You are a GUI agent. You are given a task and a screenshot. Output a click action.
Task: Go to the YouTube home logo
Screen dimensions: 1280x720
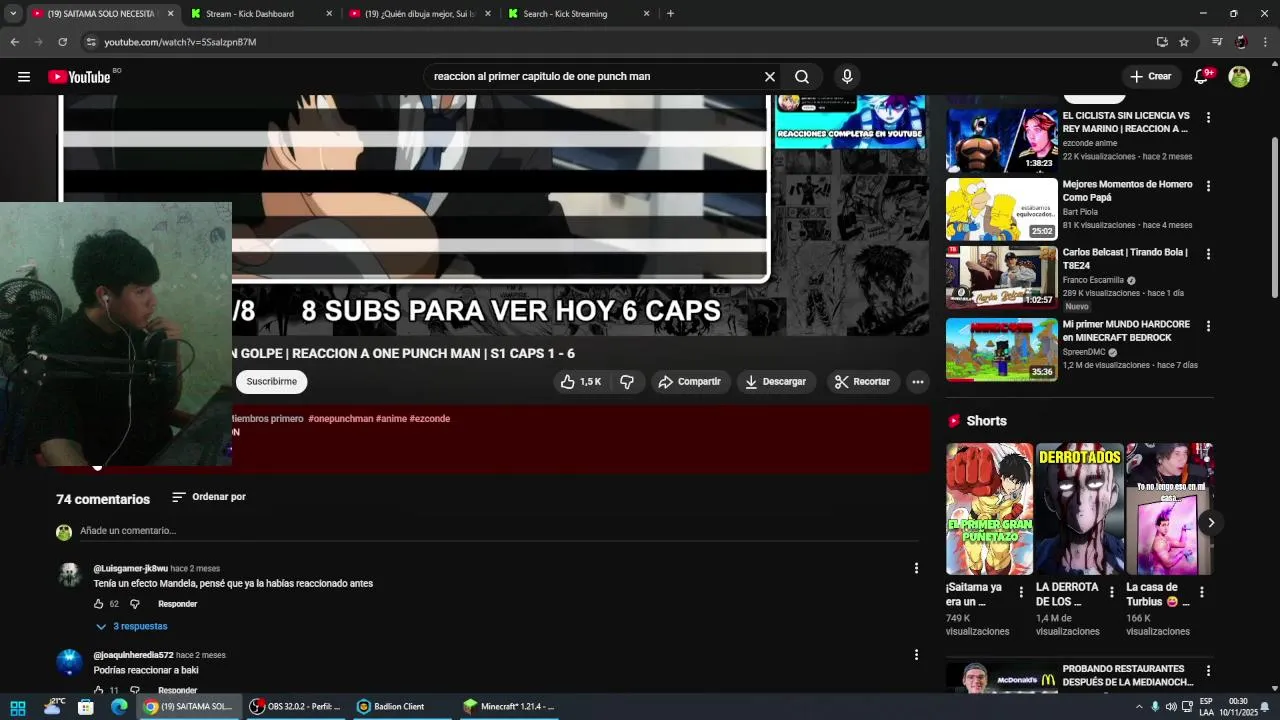click(x=80, y=77)
